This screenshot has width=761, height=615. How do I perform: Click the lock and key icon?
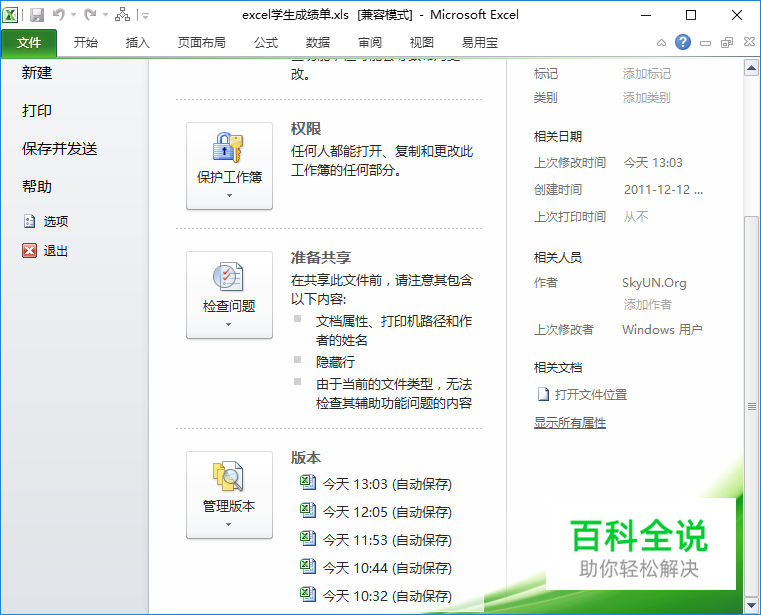228,148
